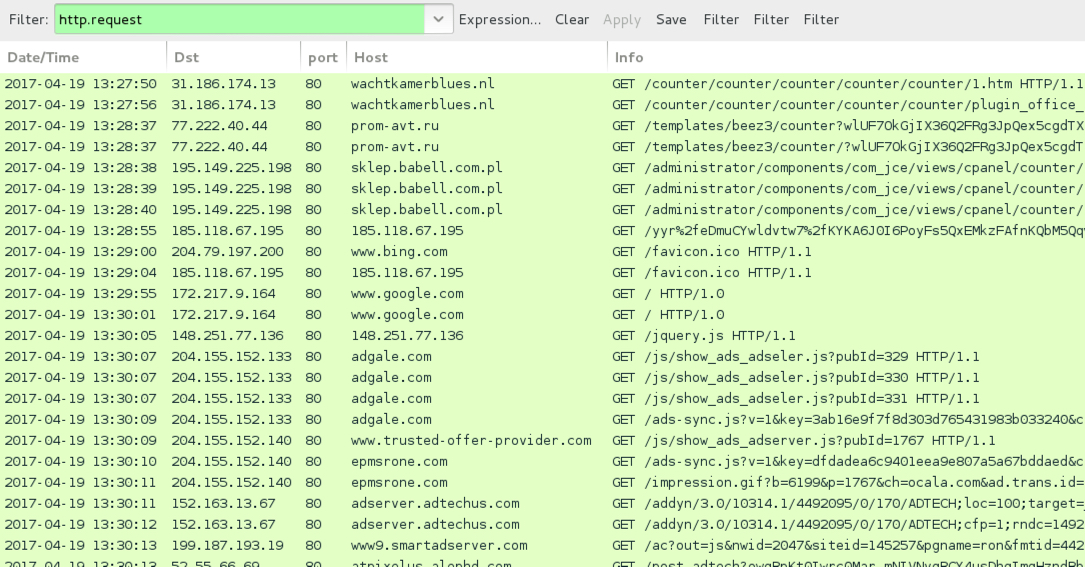Select the adgale.com request with pubId=330
Viewport: 1085px width, 567px height.
pyautogui.click(x=542, y=377)
